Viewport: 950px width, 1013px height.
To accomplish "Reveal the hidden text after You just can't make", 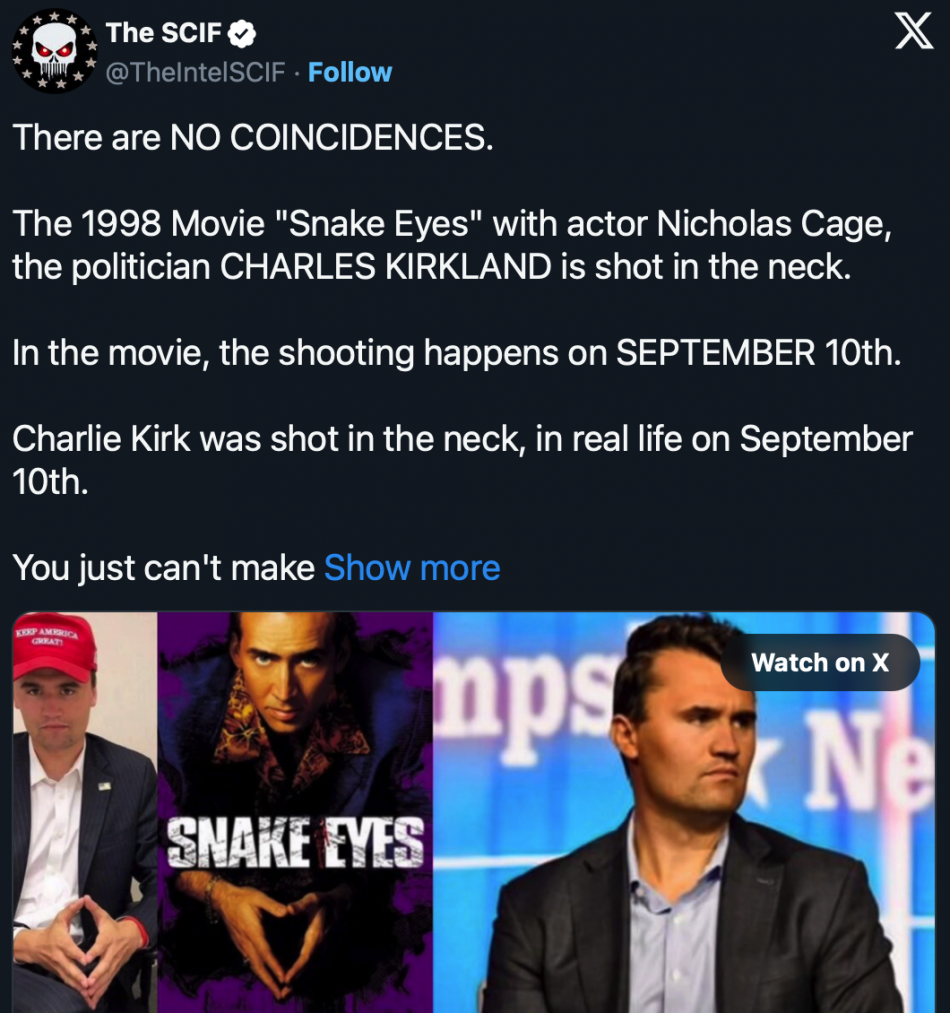I will [412, 567].
